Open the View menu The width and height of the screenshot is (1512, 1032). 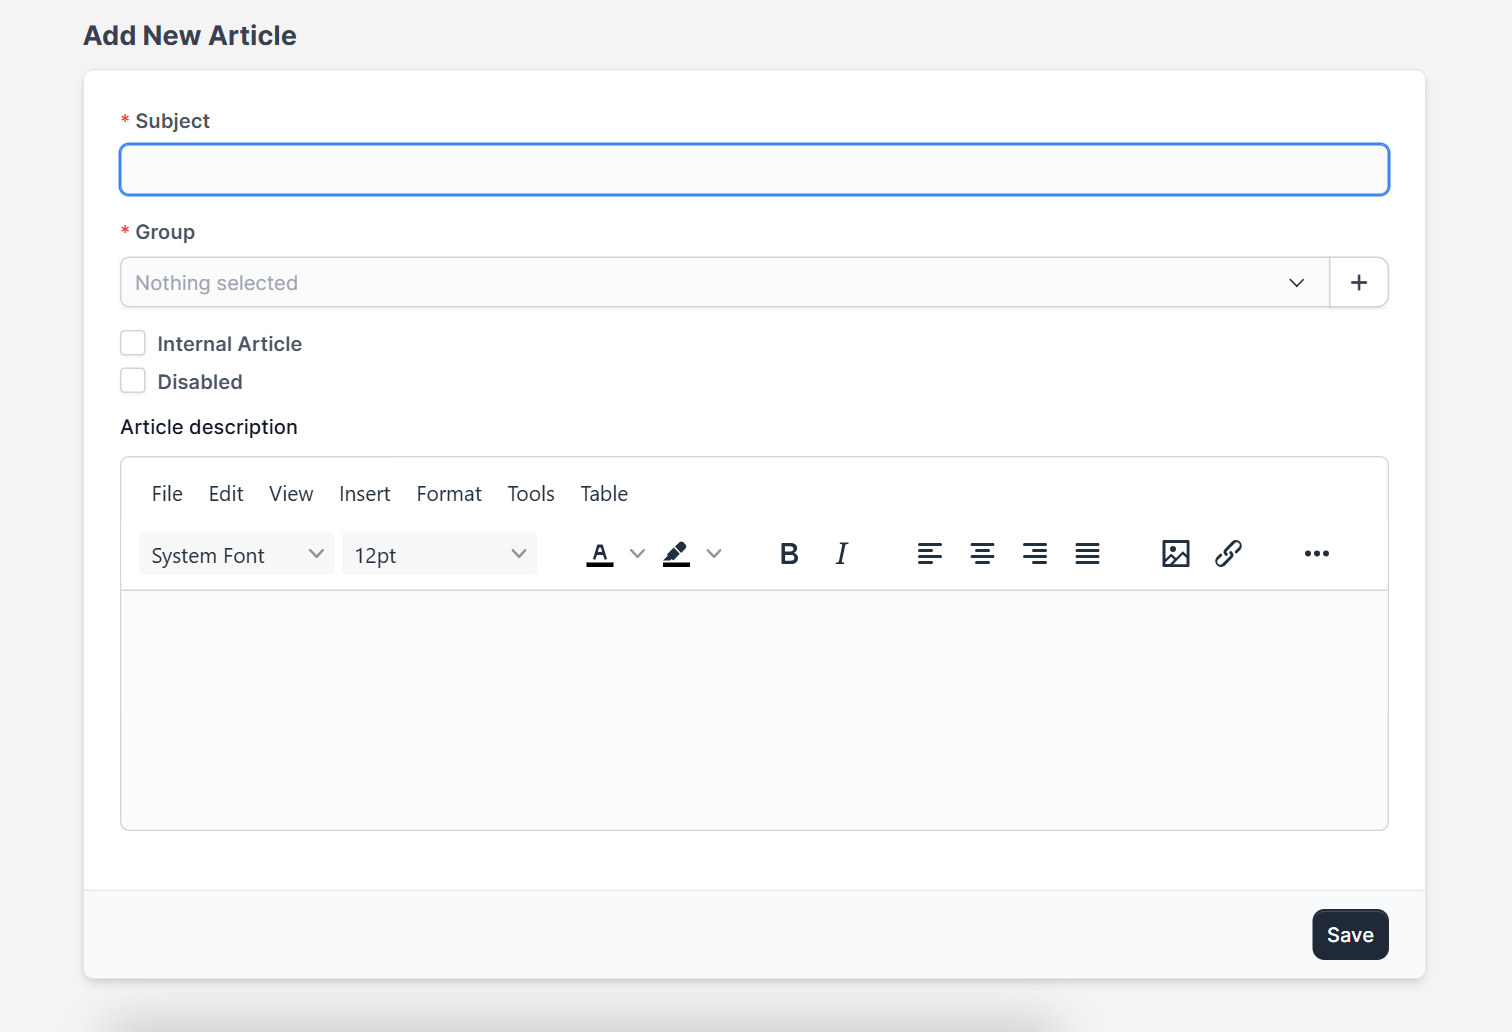291,494
